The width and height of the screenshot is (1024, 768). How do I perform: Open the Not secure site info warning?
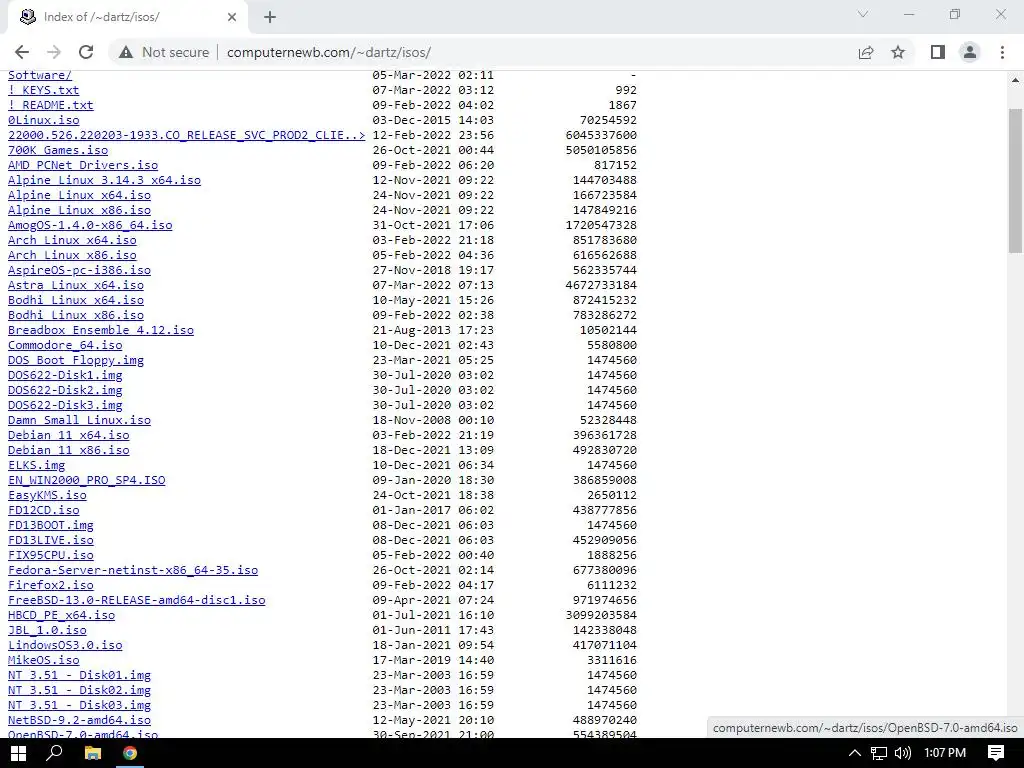tap(165, 52)
